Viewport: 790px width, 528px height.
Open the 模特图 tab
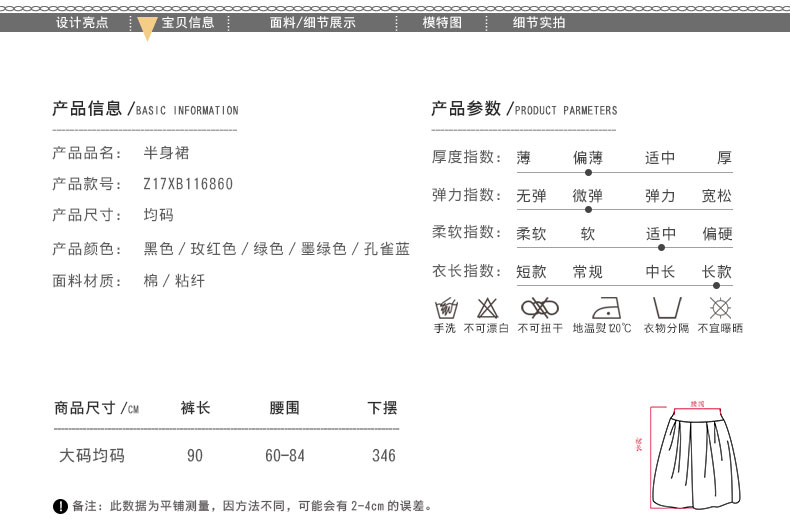point(442,22)
